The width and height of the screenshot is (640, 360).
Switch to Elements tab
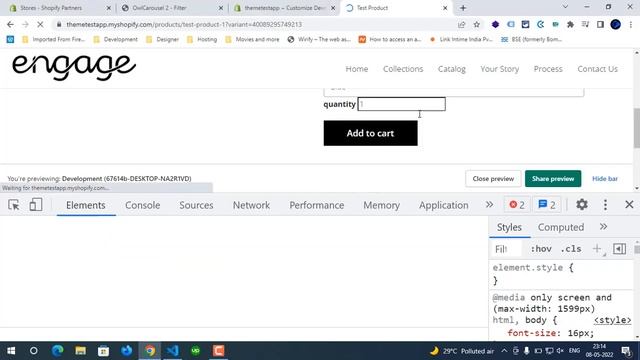[86, 205]
